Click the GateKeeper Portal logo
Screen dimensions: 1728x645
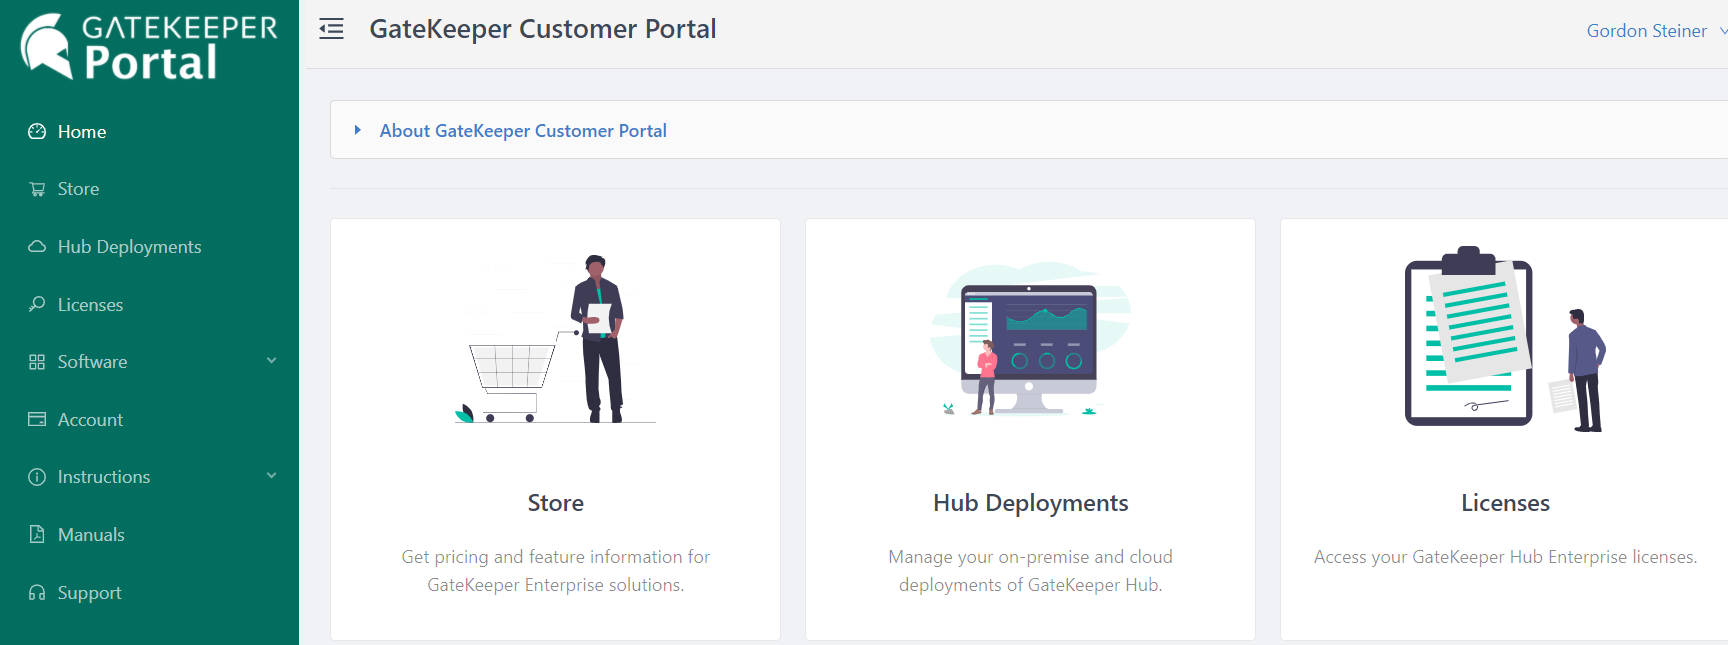(x=149, y=46)
